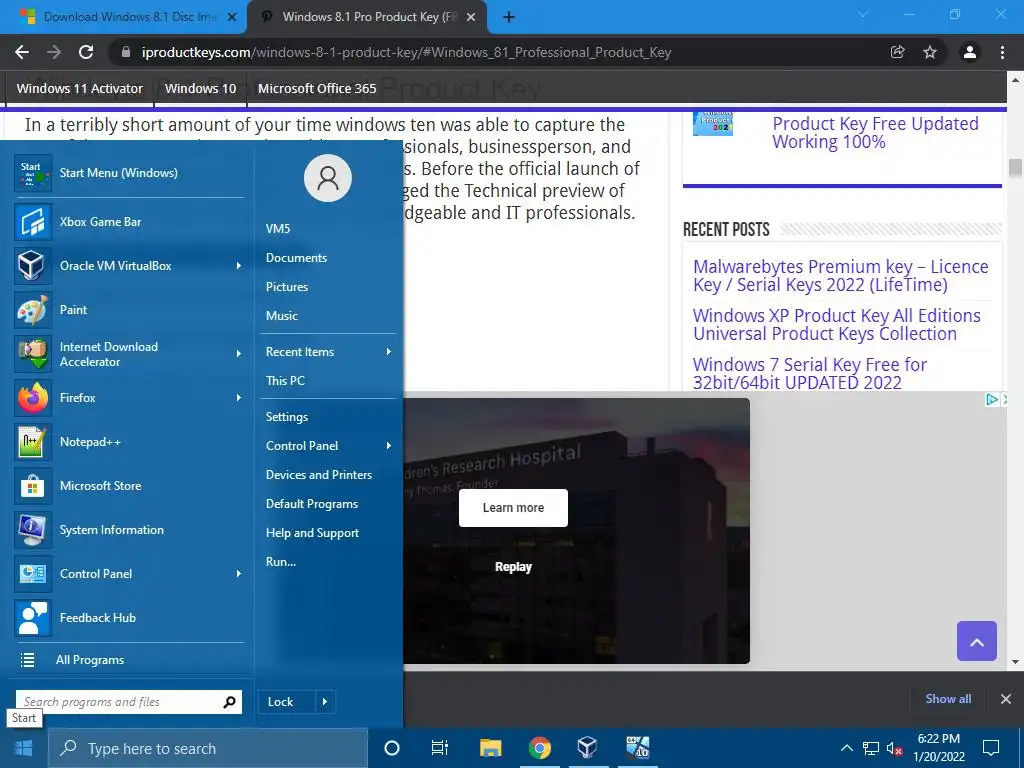Expand Internet Download Accelerator submenu arrow
Screen dimensions: 1024x768
pyautogui.click(x=238, y=353)
